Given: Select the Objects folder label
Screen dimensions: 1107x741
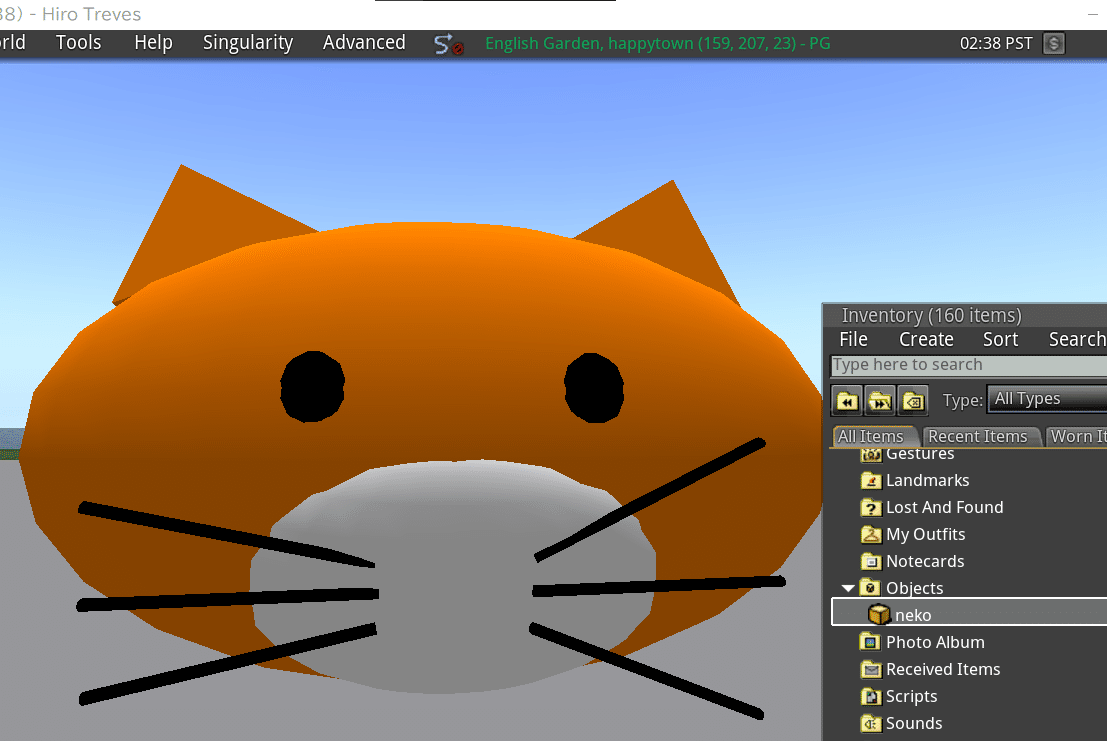Looking at the screenshot, I should coord(914,588).
